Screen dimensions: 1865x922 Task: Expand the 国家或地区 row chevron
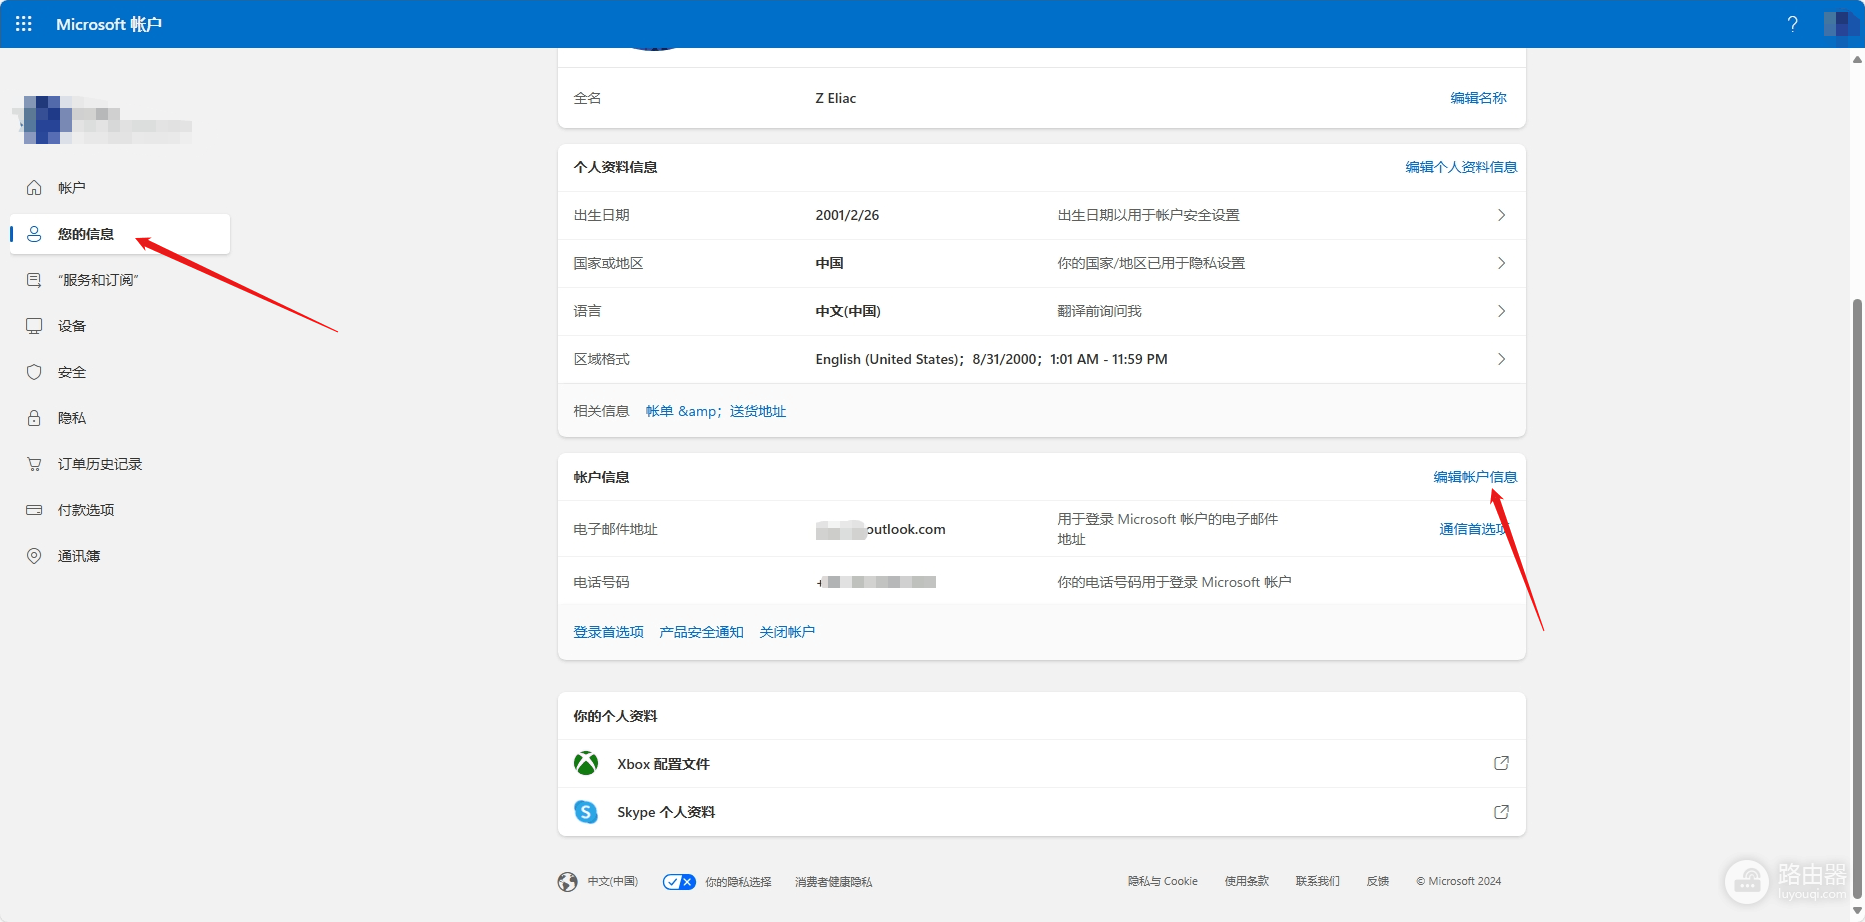point(1501,263)
